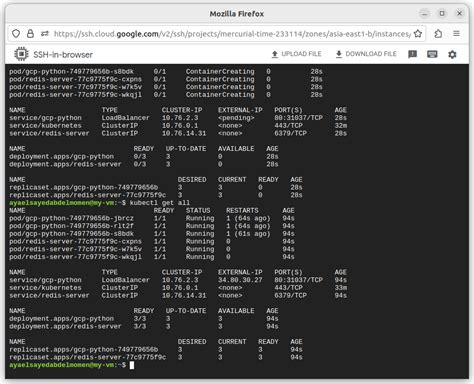Click pod/gcp-python-749779656b-jbrcz Running row
This screenshot has height=384, width=474.
coord(152,218)
